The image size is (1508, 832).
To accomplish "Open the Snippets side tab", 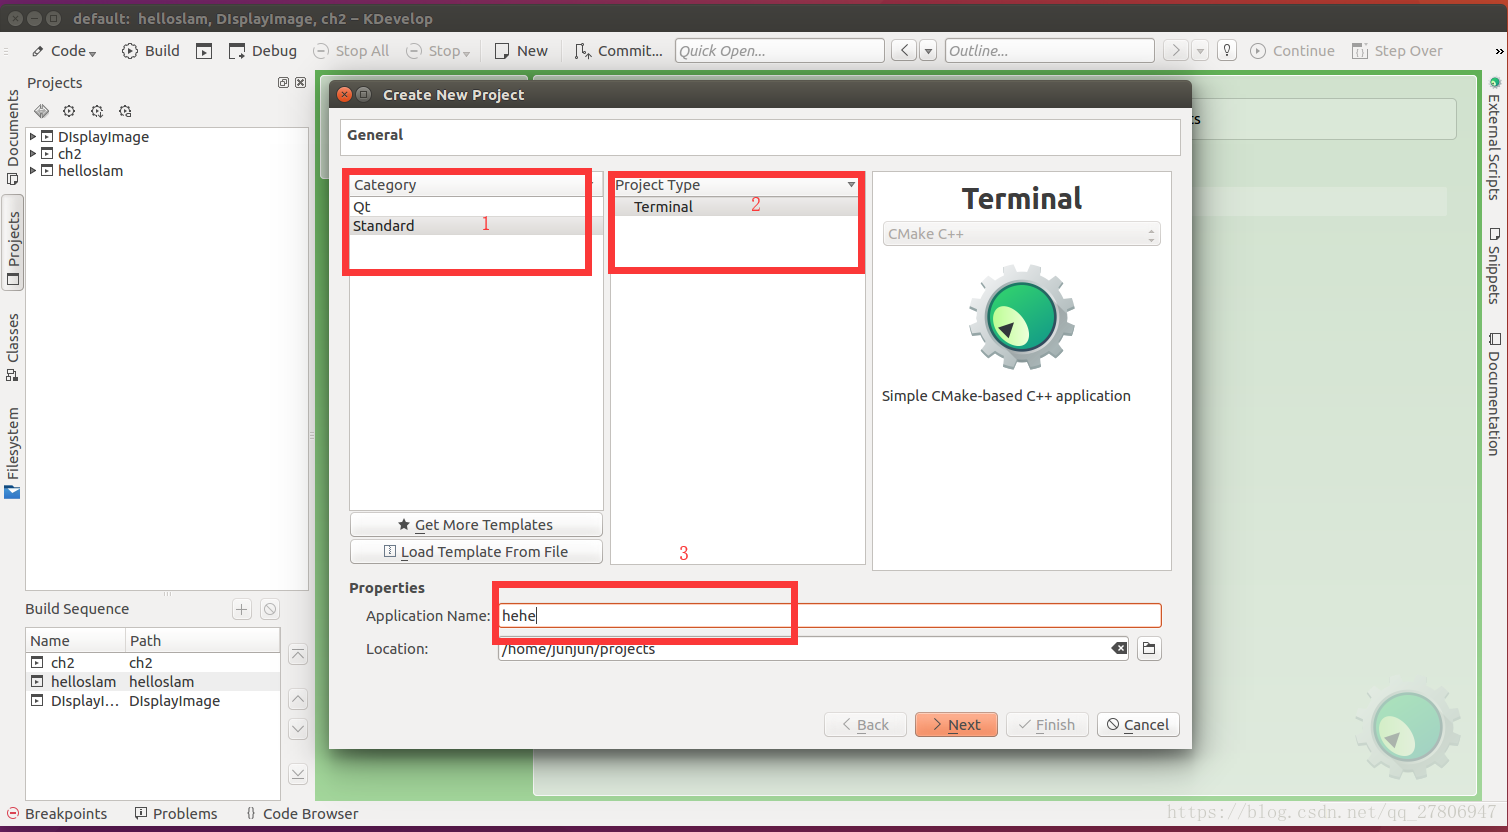I will tap(1494, 266).
